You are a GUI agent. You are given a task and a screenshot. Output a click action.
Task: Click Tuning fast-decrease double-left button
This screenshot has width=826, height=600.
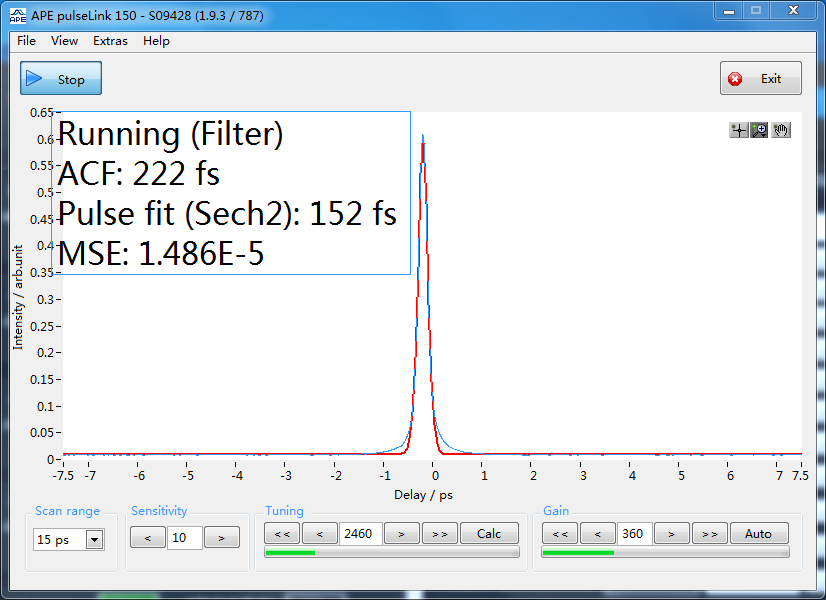(282, 534)
